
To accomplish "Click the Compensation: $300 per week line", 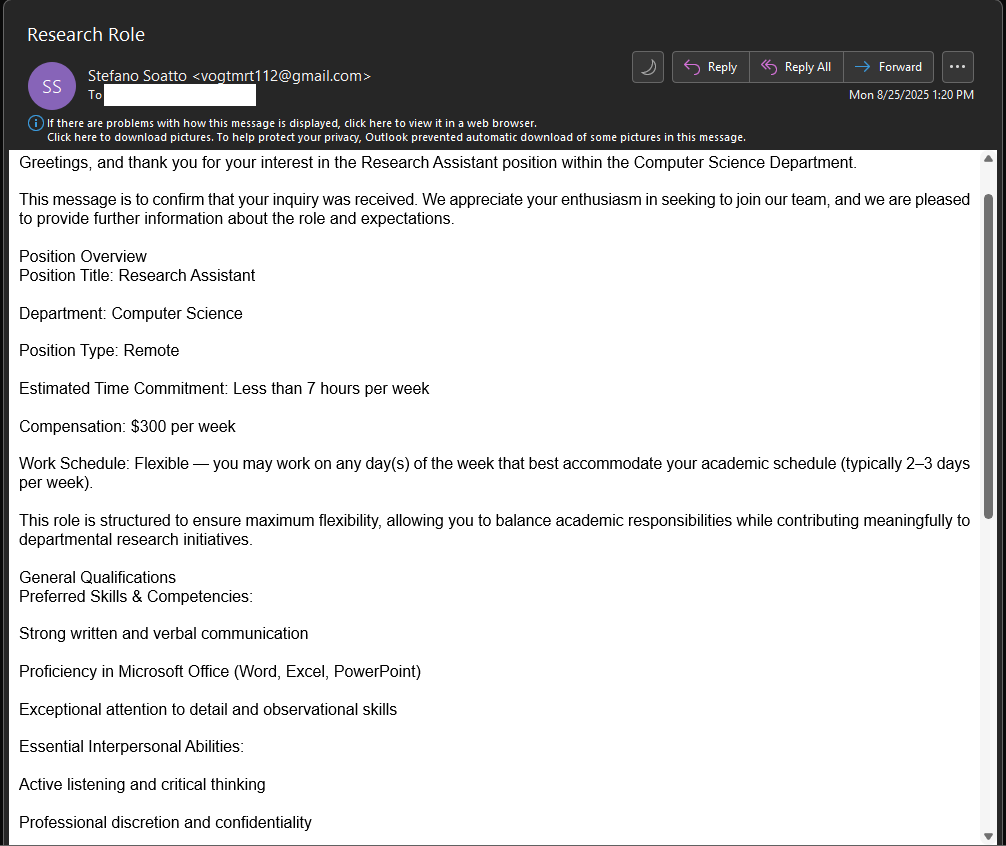I will click(127, 427).
